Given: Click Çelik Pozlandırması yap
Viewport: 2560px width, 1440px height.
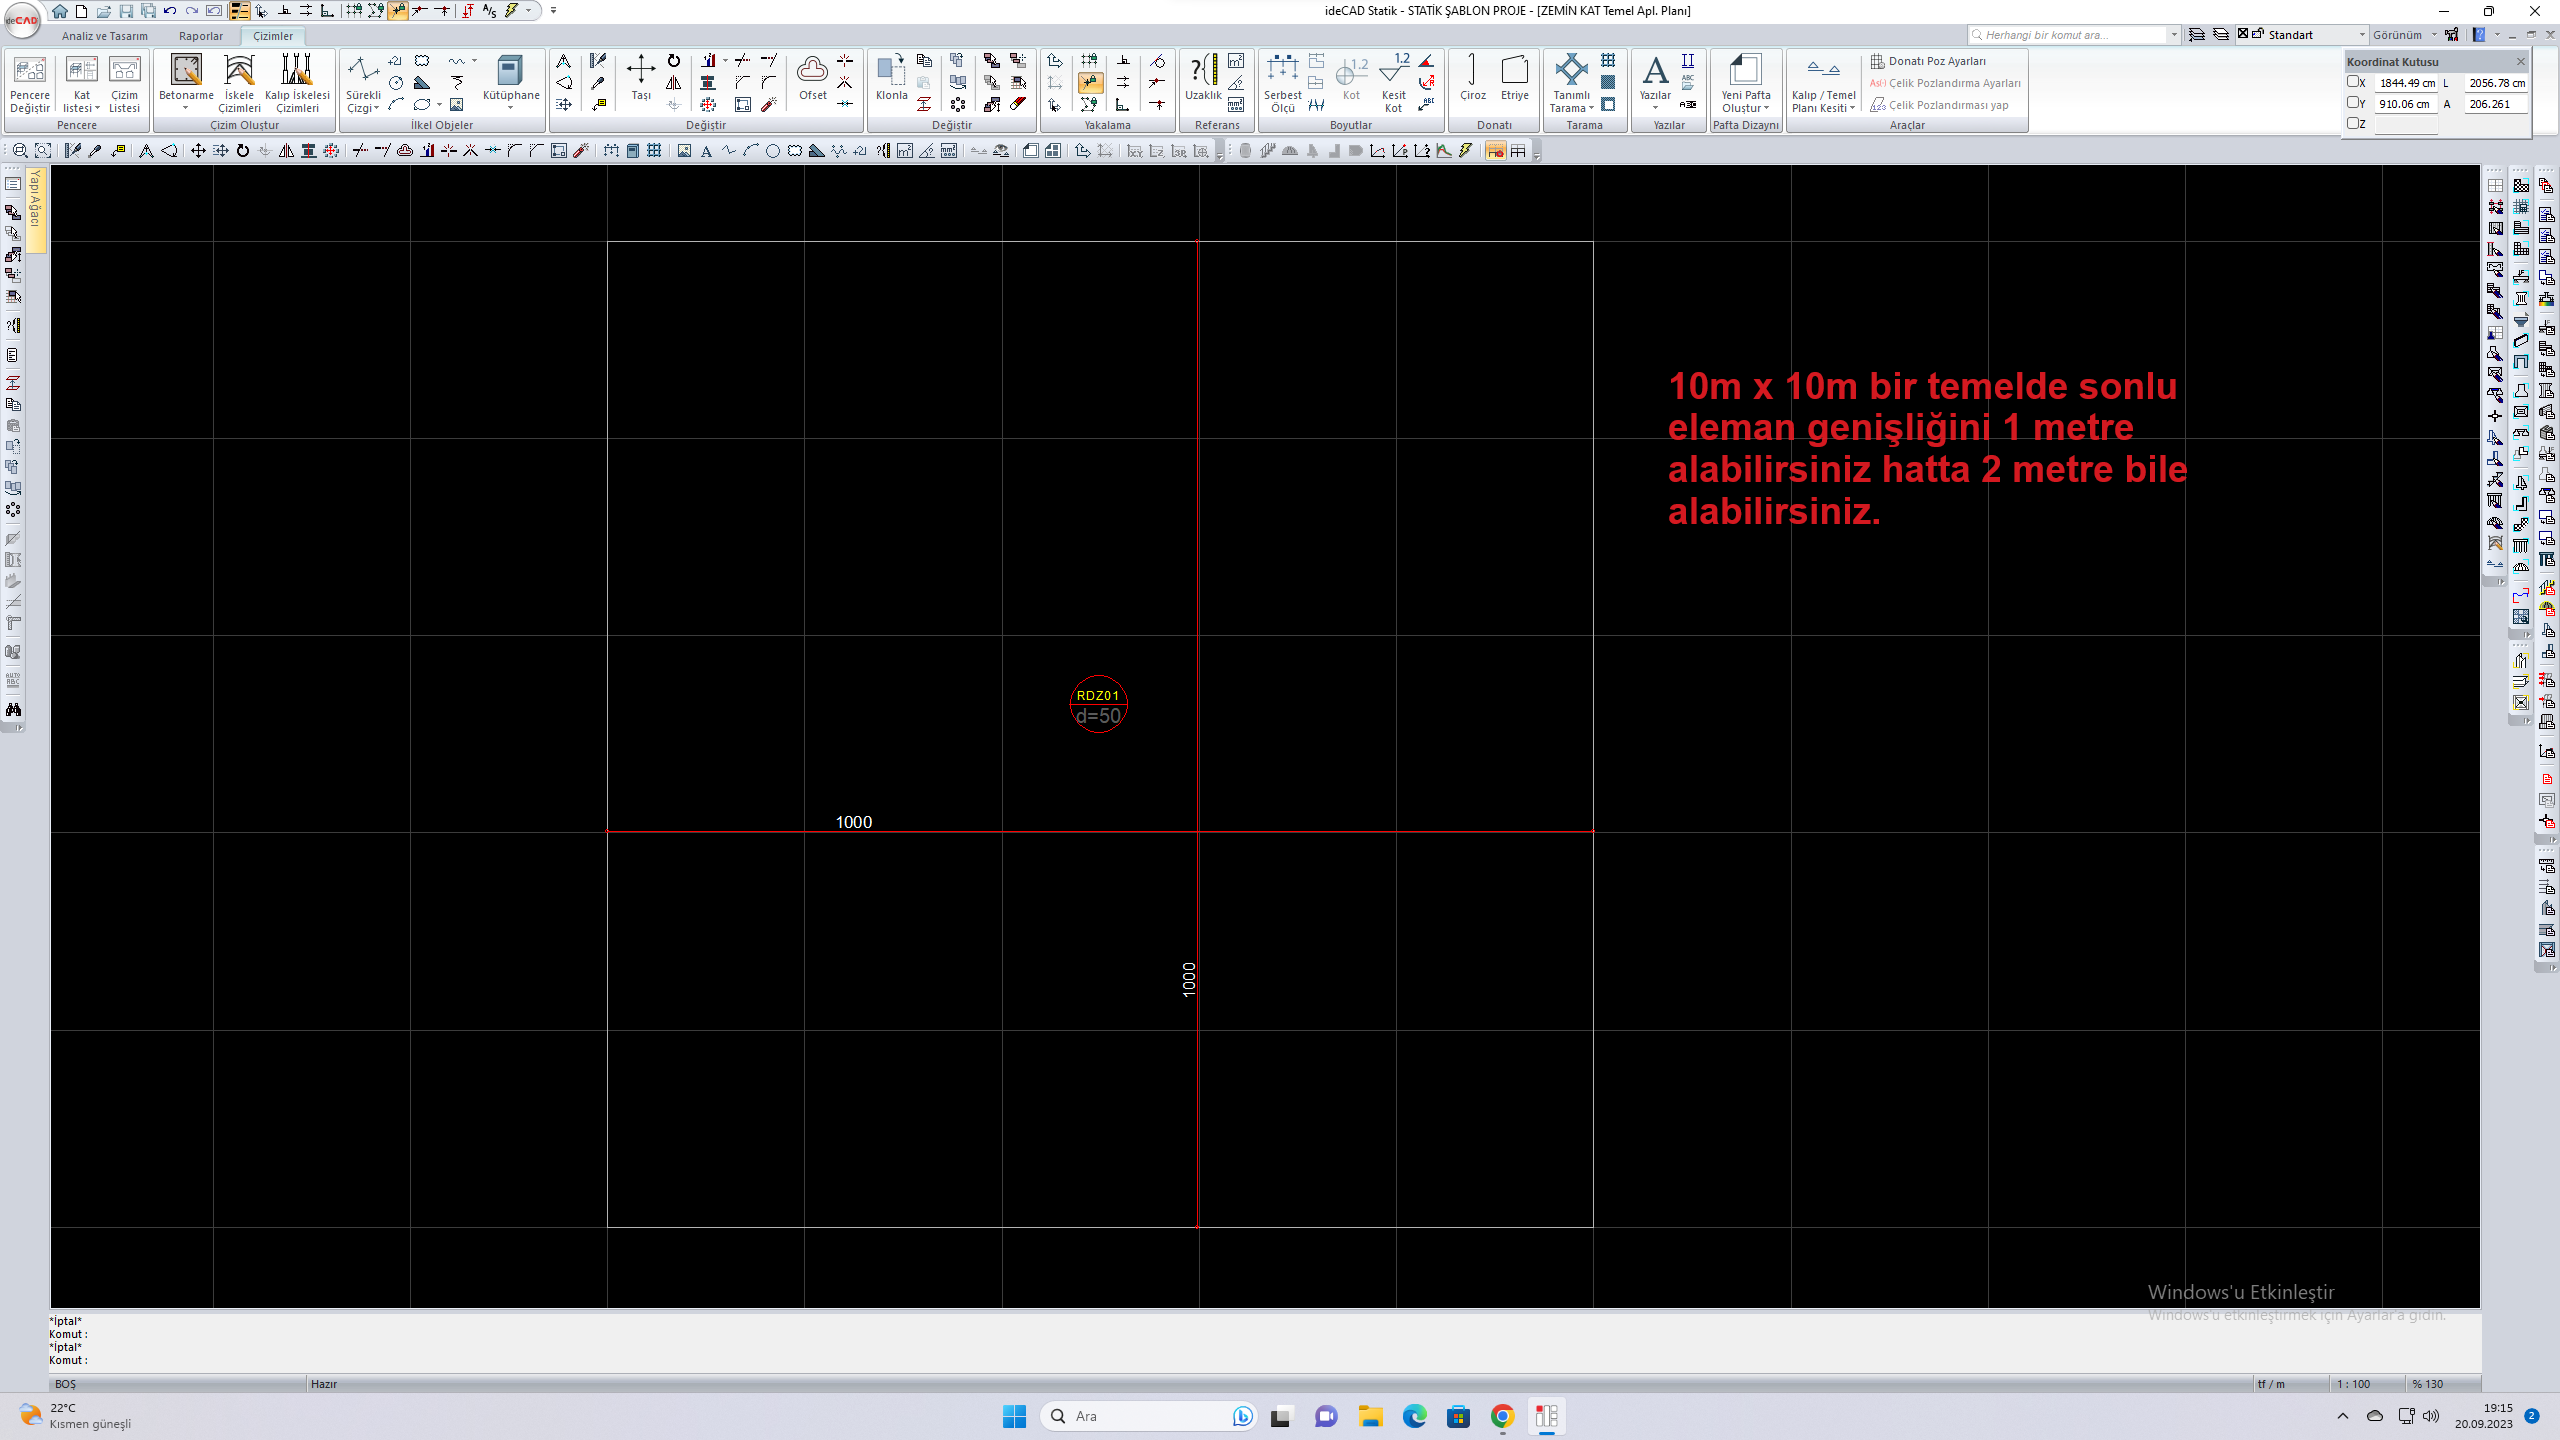Looking at the screenshot, I should point(1939,105).
